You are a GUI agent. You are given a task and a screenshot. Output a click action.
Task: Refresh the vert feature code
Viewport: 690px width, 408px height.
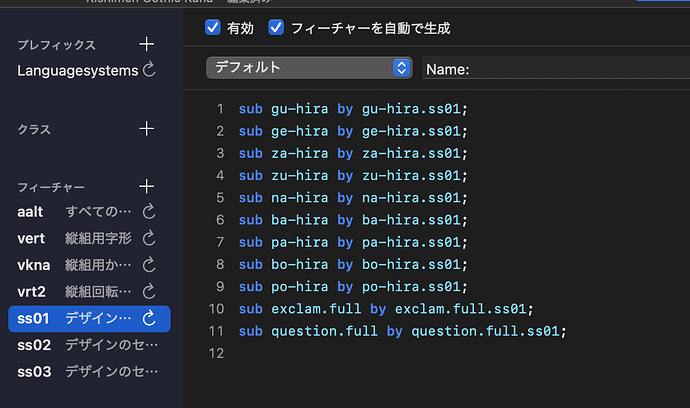pyautogui.click(x=150, y=238)
